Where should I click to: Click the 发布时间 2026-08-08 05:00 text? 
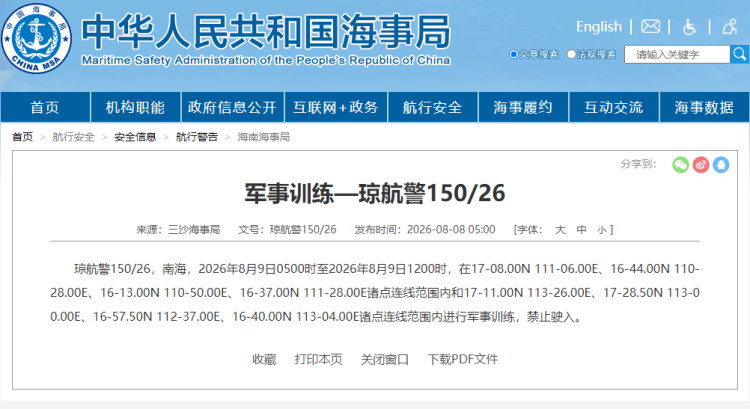[425, 230]
